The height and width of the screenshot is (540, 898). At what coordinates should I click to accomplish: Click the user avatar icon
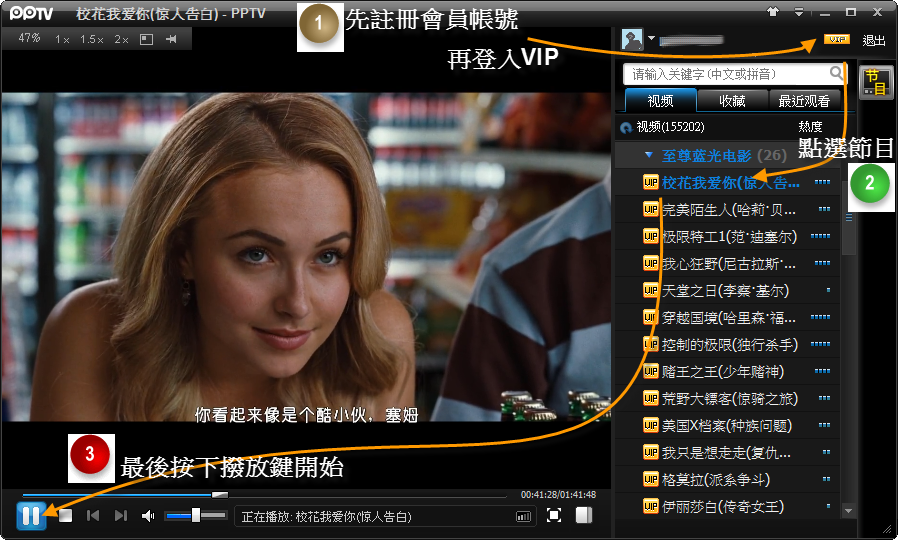coord(632,40)
